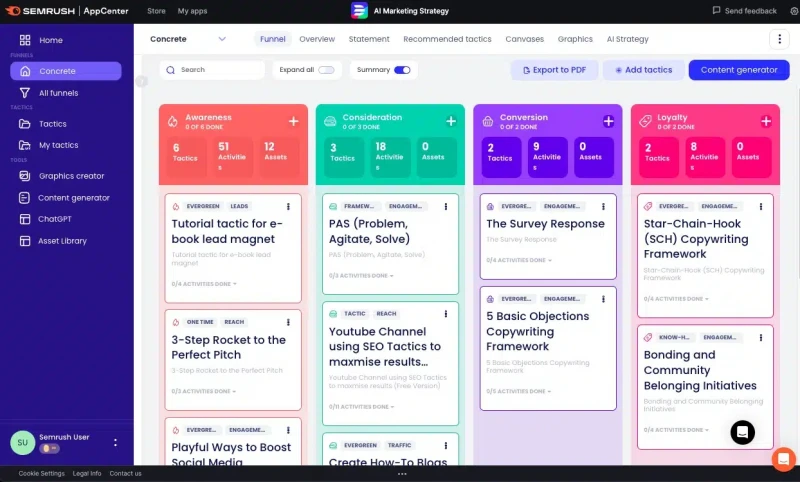Click Export to PDF button
The width and height of the screenshot is (800, 482).
[554, 70]
